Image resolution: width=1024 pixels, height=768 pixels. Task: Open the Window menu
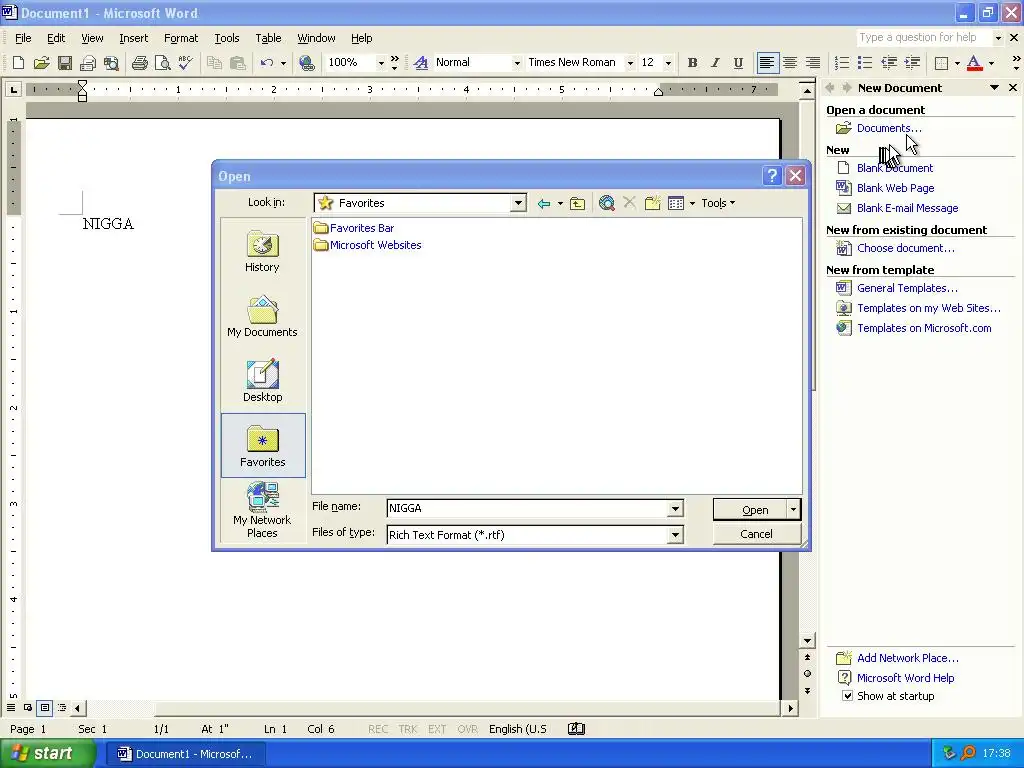(316, 38)
